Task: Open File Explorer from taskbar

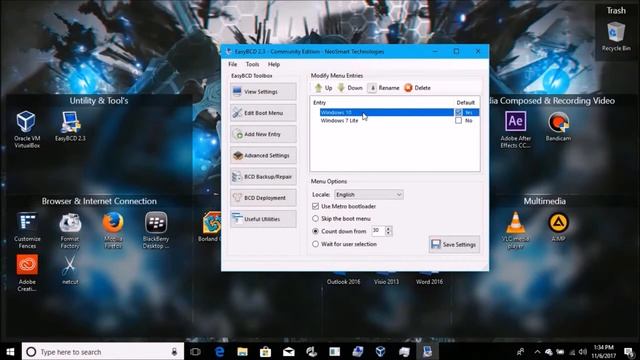Action: (242, 351)
